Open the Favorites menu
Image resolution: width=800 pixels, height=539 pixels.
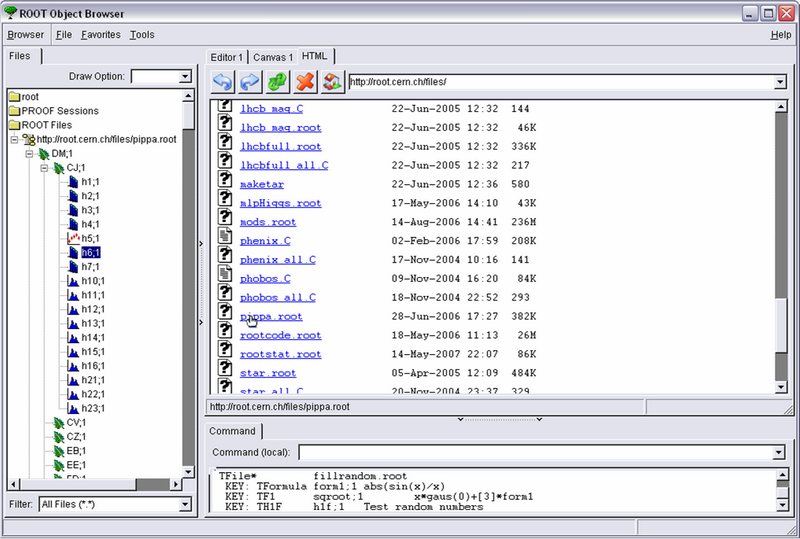click(101, 35)
